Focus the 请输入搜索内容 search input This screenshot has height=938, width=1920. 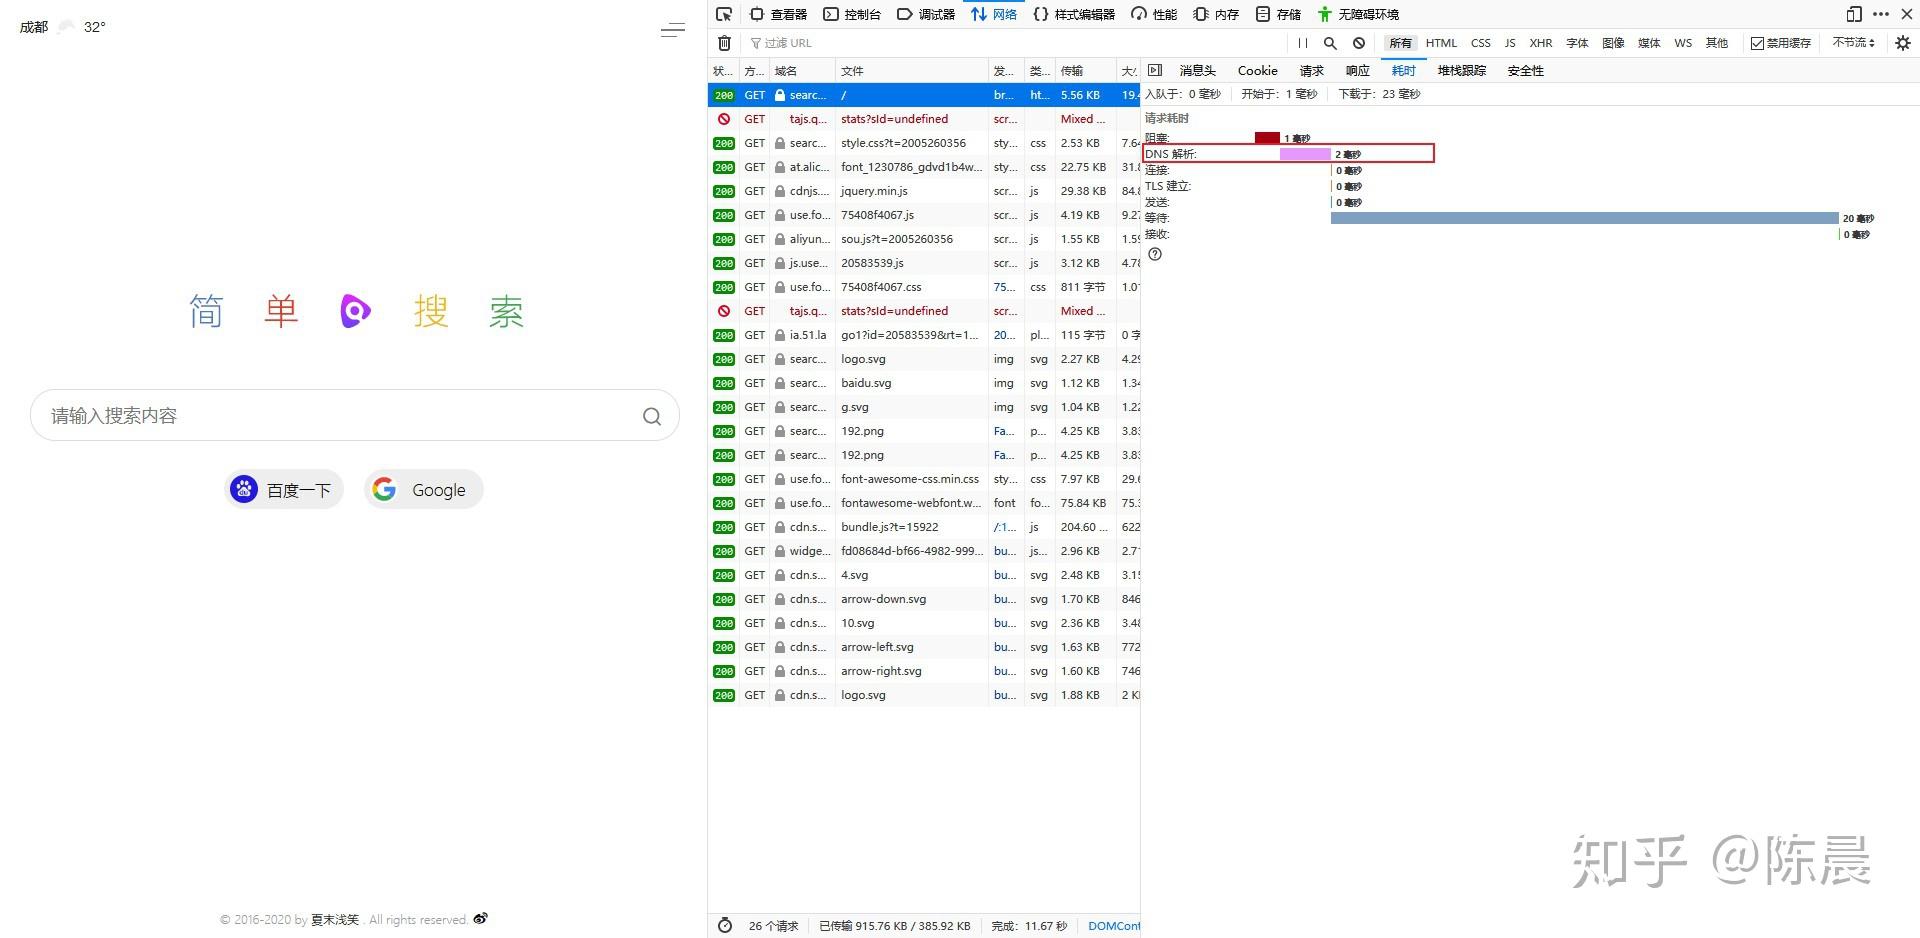[x=355, y=415]
